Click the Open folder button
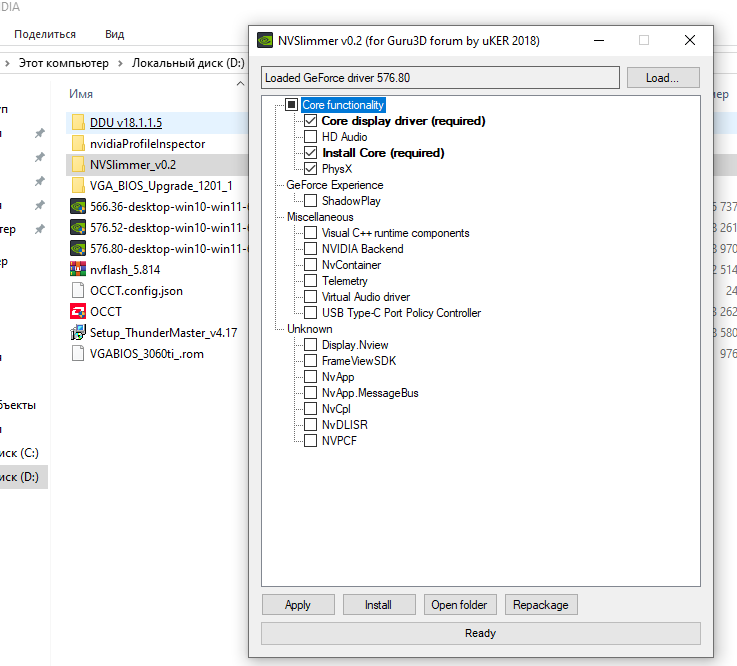 coord(460,605)
